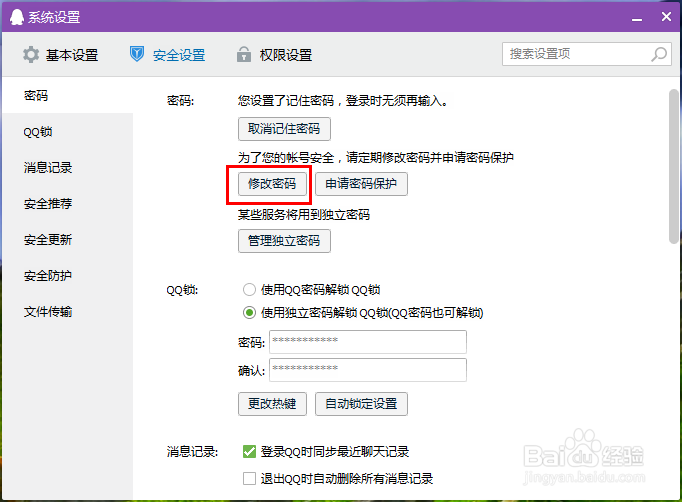Uncheck 登录QQ时同步最近聊天记录

pos(249,452)
